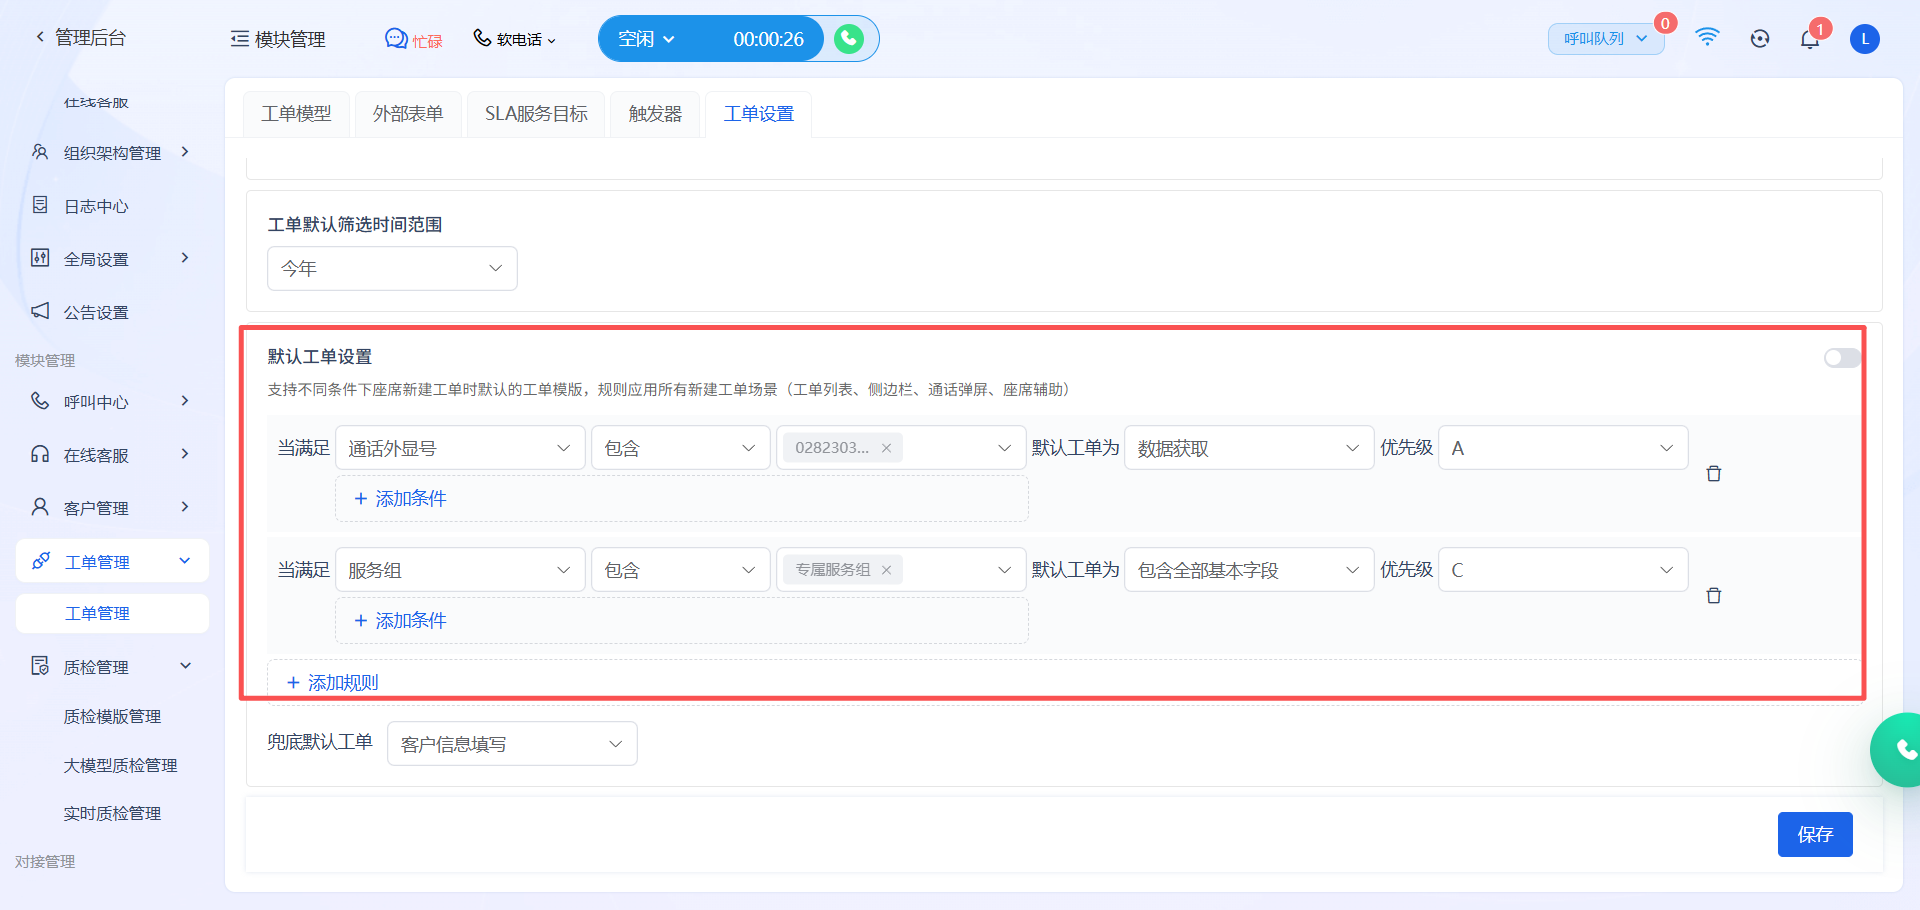Click the green phone call button in header

click(849, 39)
